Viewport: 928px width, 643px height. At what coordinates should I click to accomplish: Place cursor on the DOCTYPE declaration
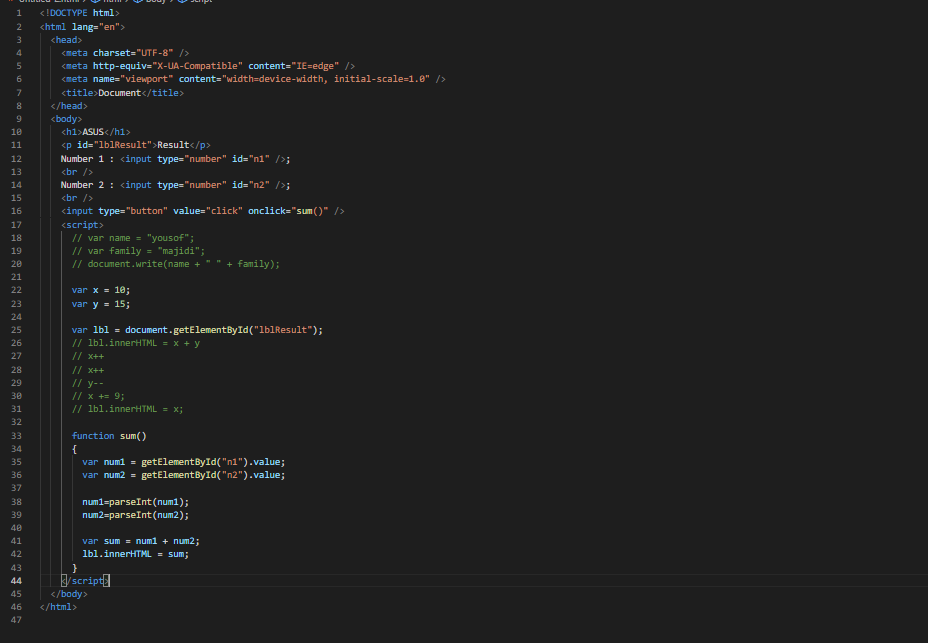[79, 13]
